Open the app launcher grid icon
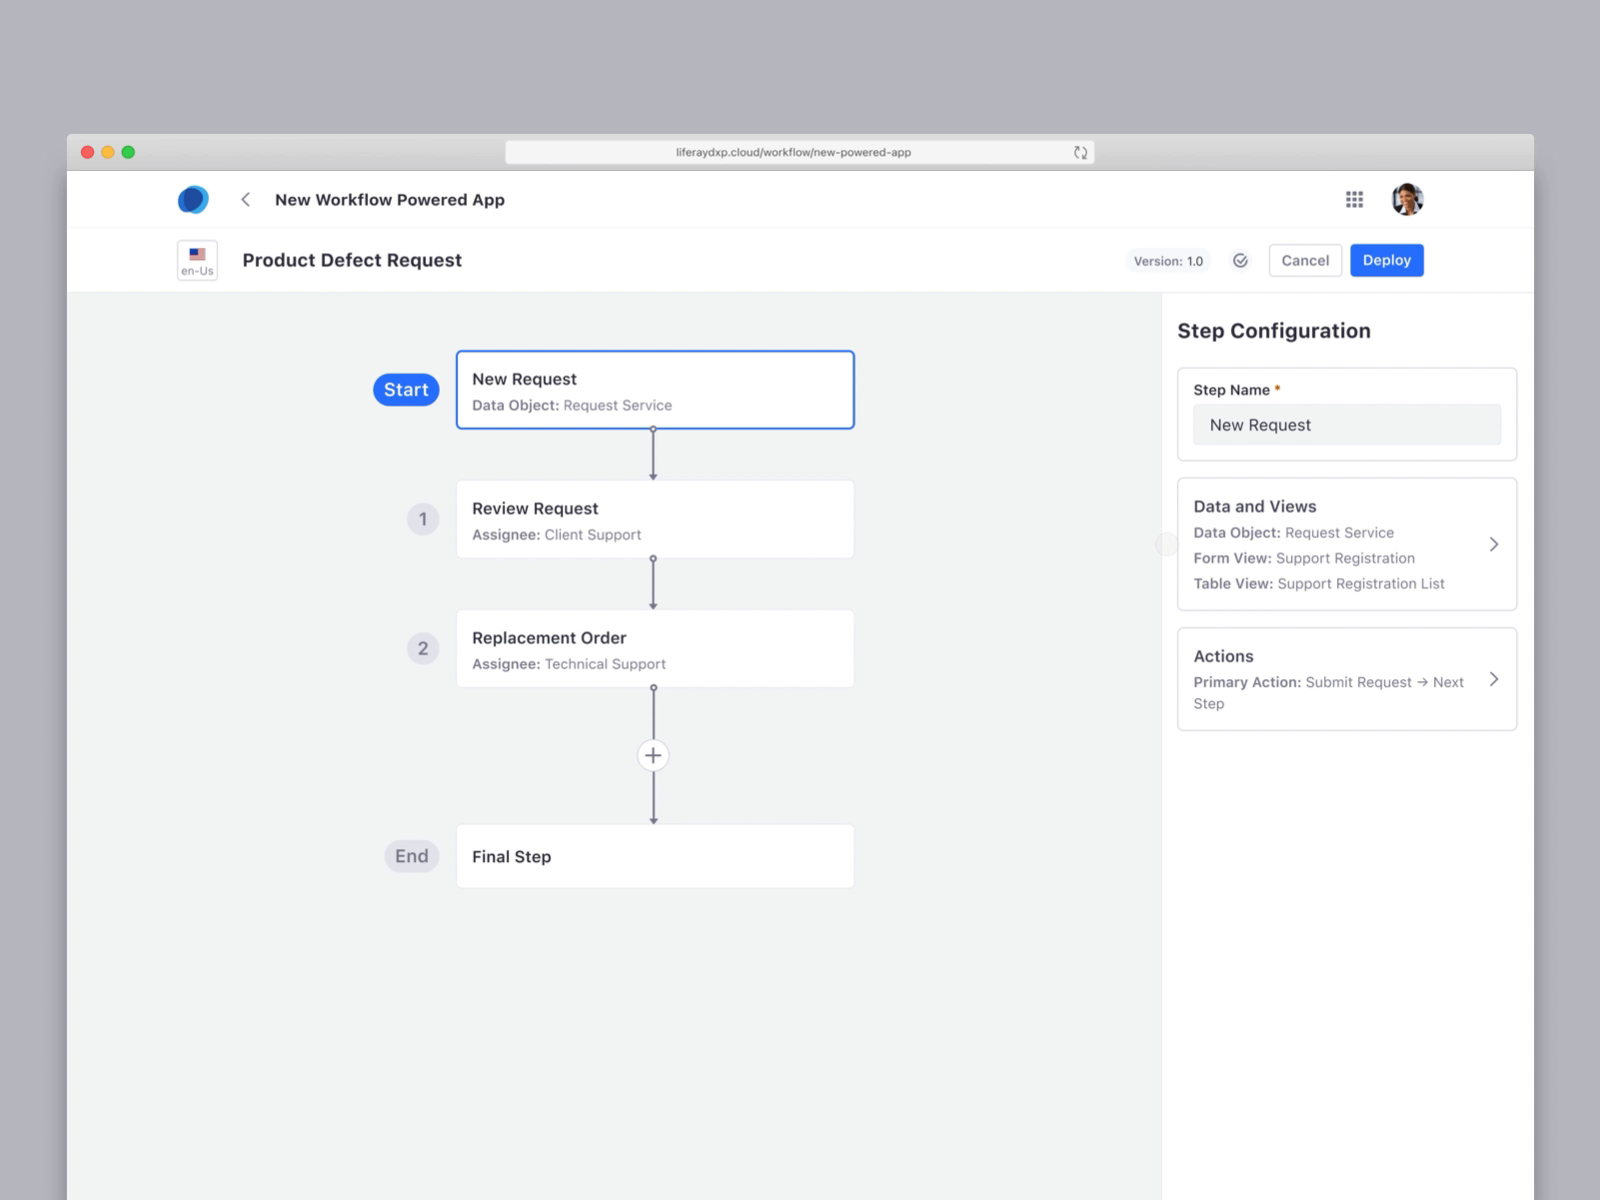The image size is (1600, 1200). click(1354, 199)
